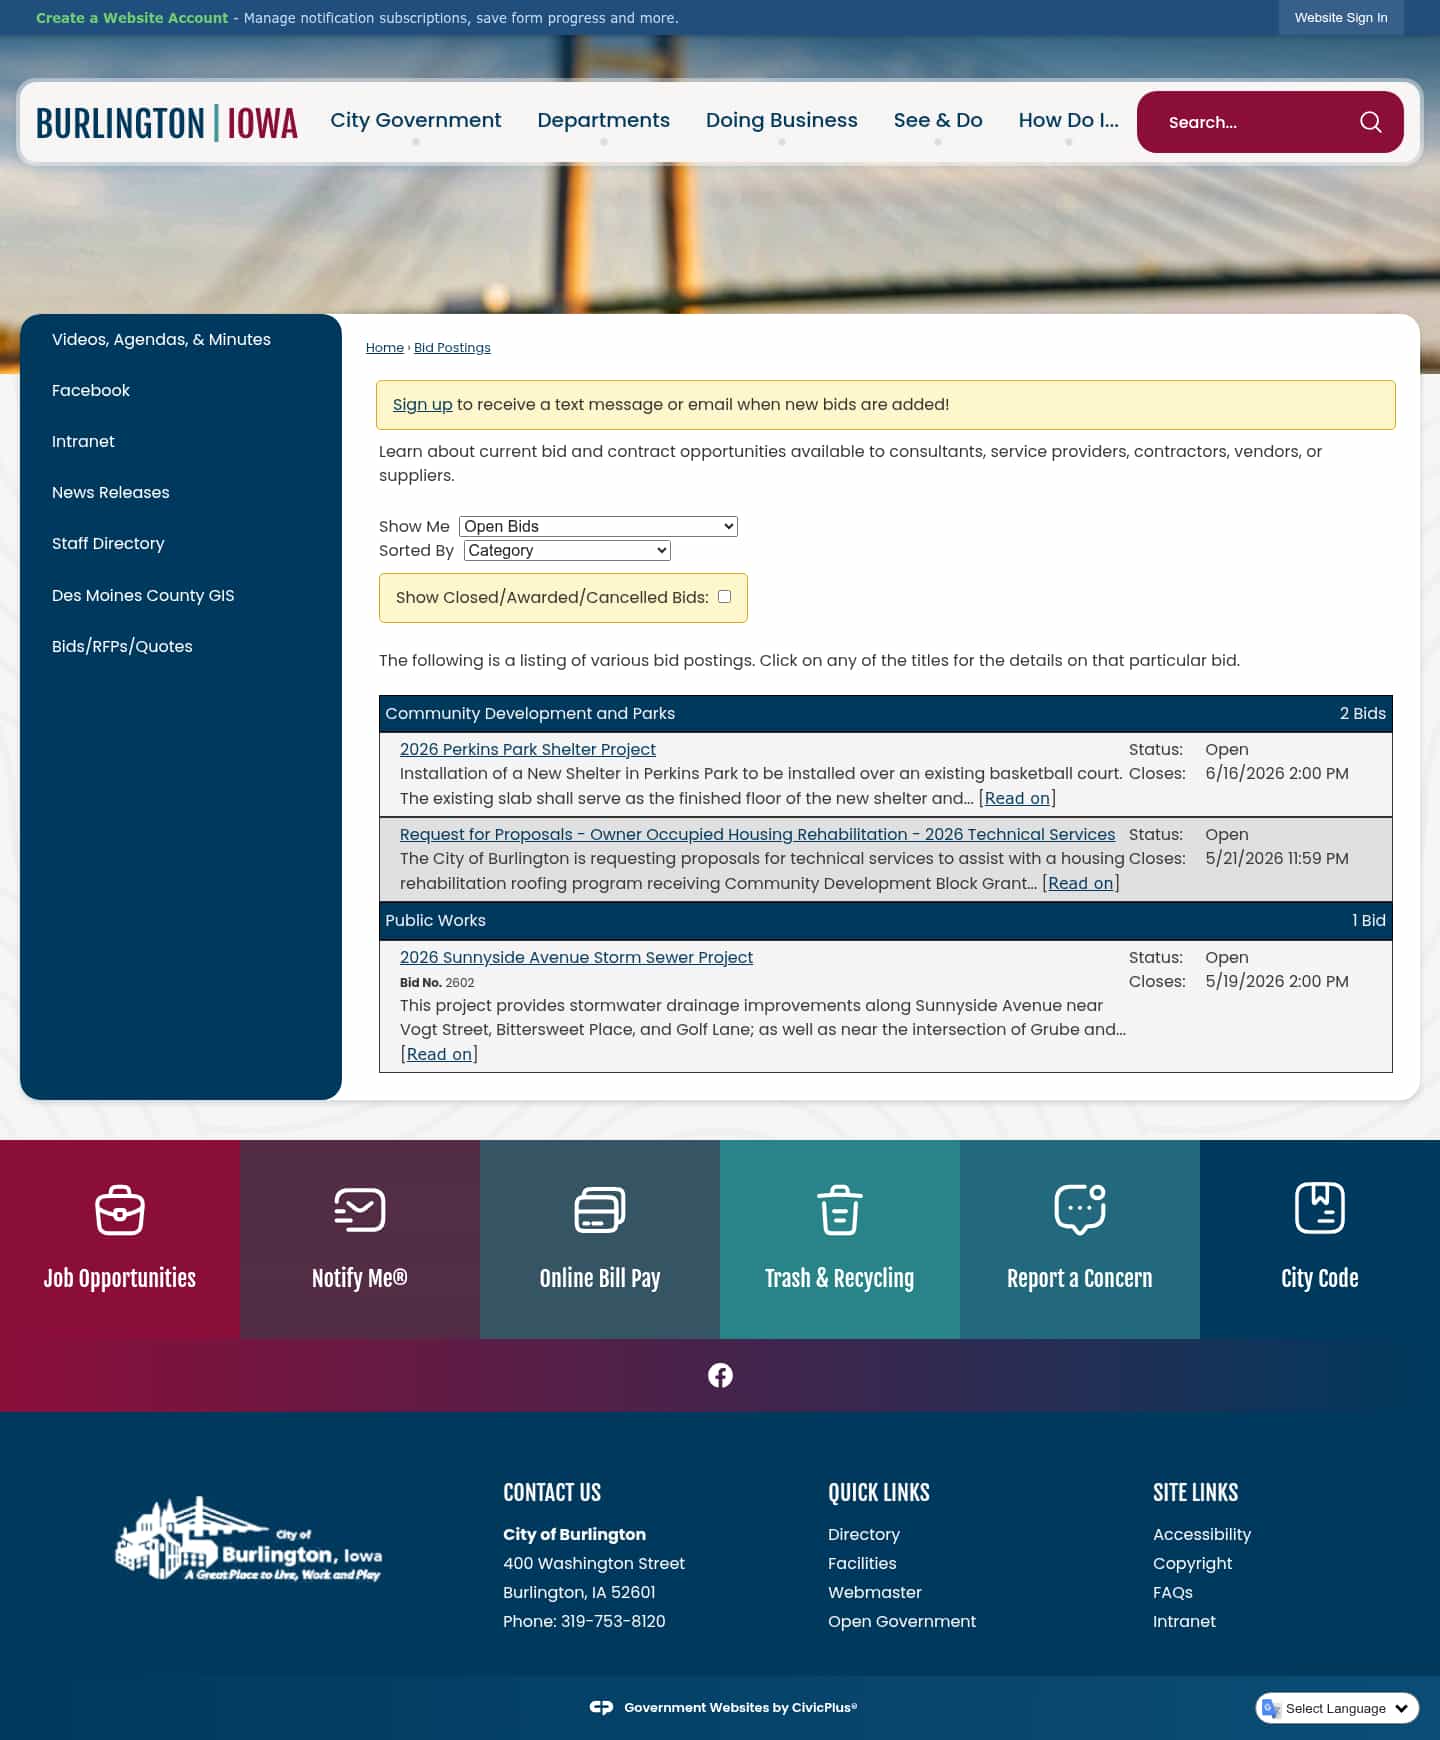Image resolution: width=1440 pixels, height=1740 pixels.
Task: Toggle Show Closed/Awarded/Cancelled Bids checkbox
Action: tap(724, 597)
